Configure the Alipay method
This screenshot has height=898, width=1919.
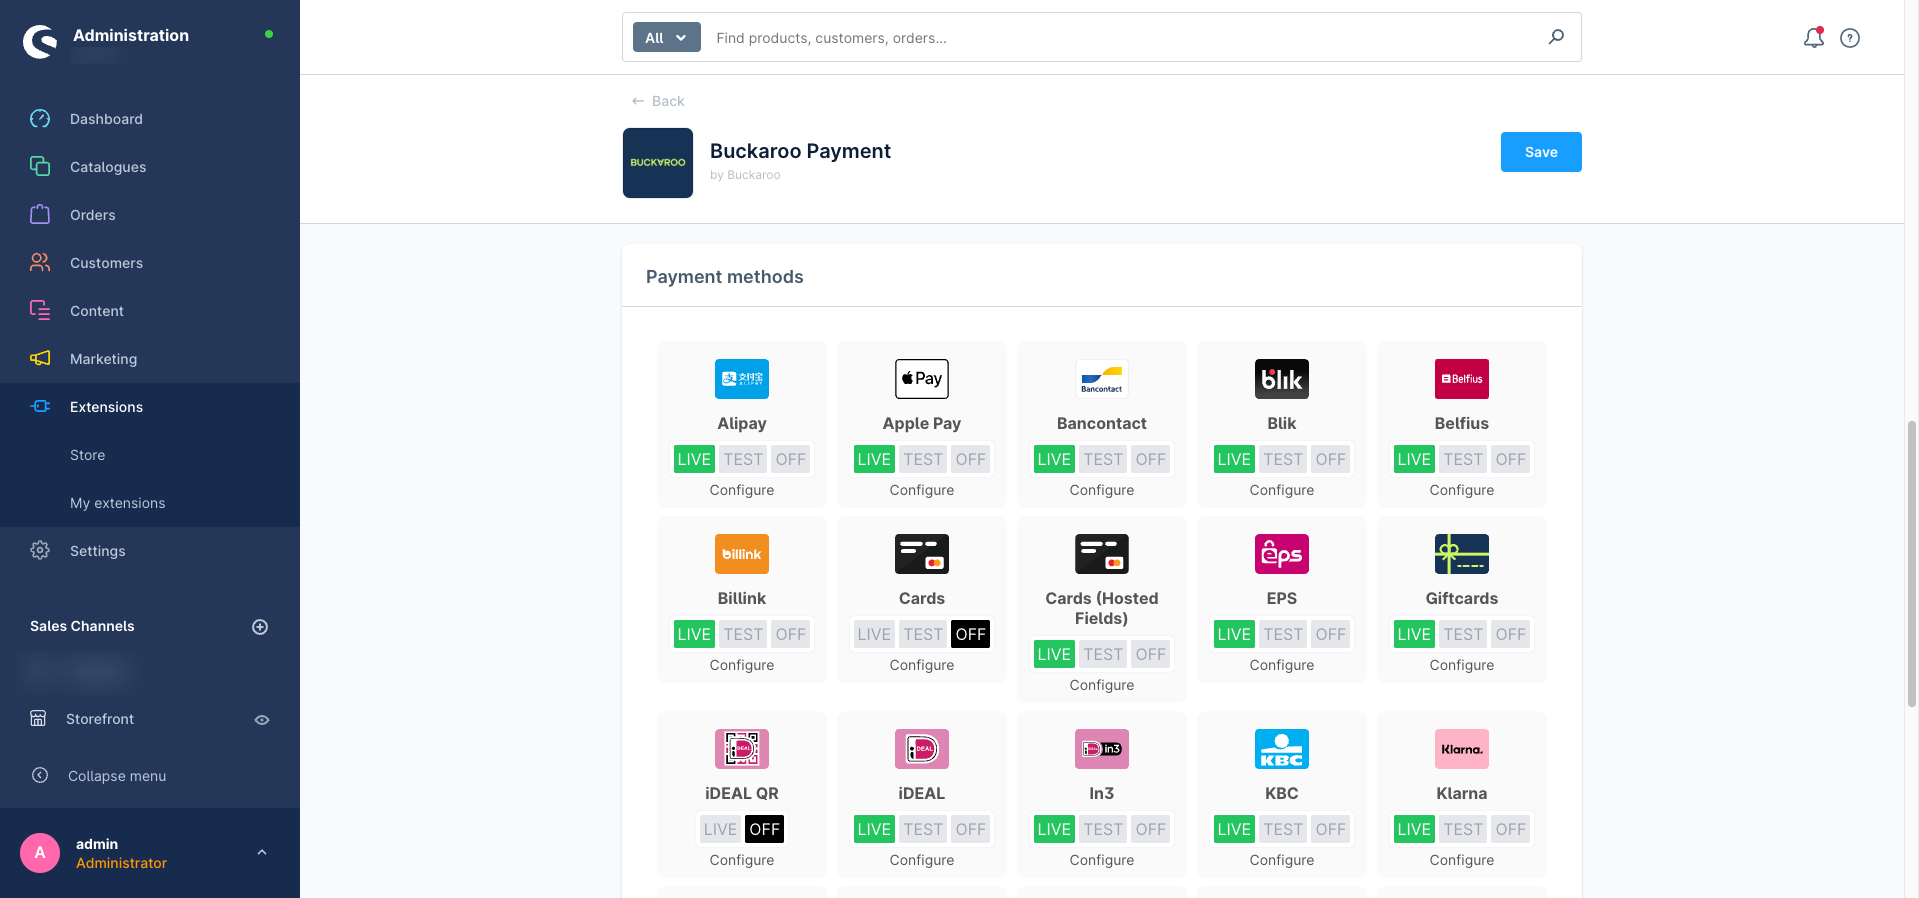tap(742, 490)
